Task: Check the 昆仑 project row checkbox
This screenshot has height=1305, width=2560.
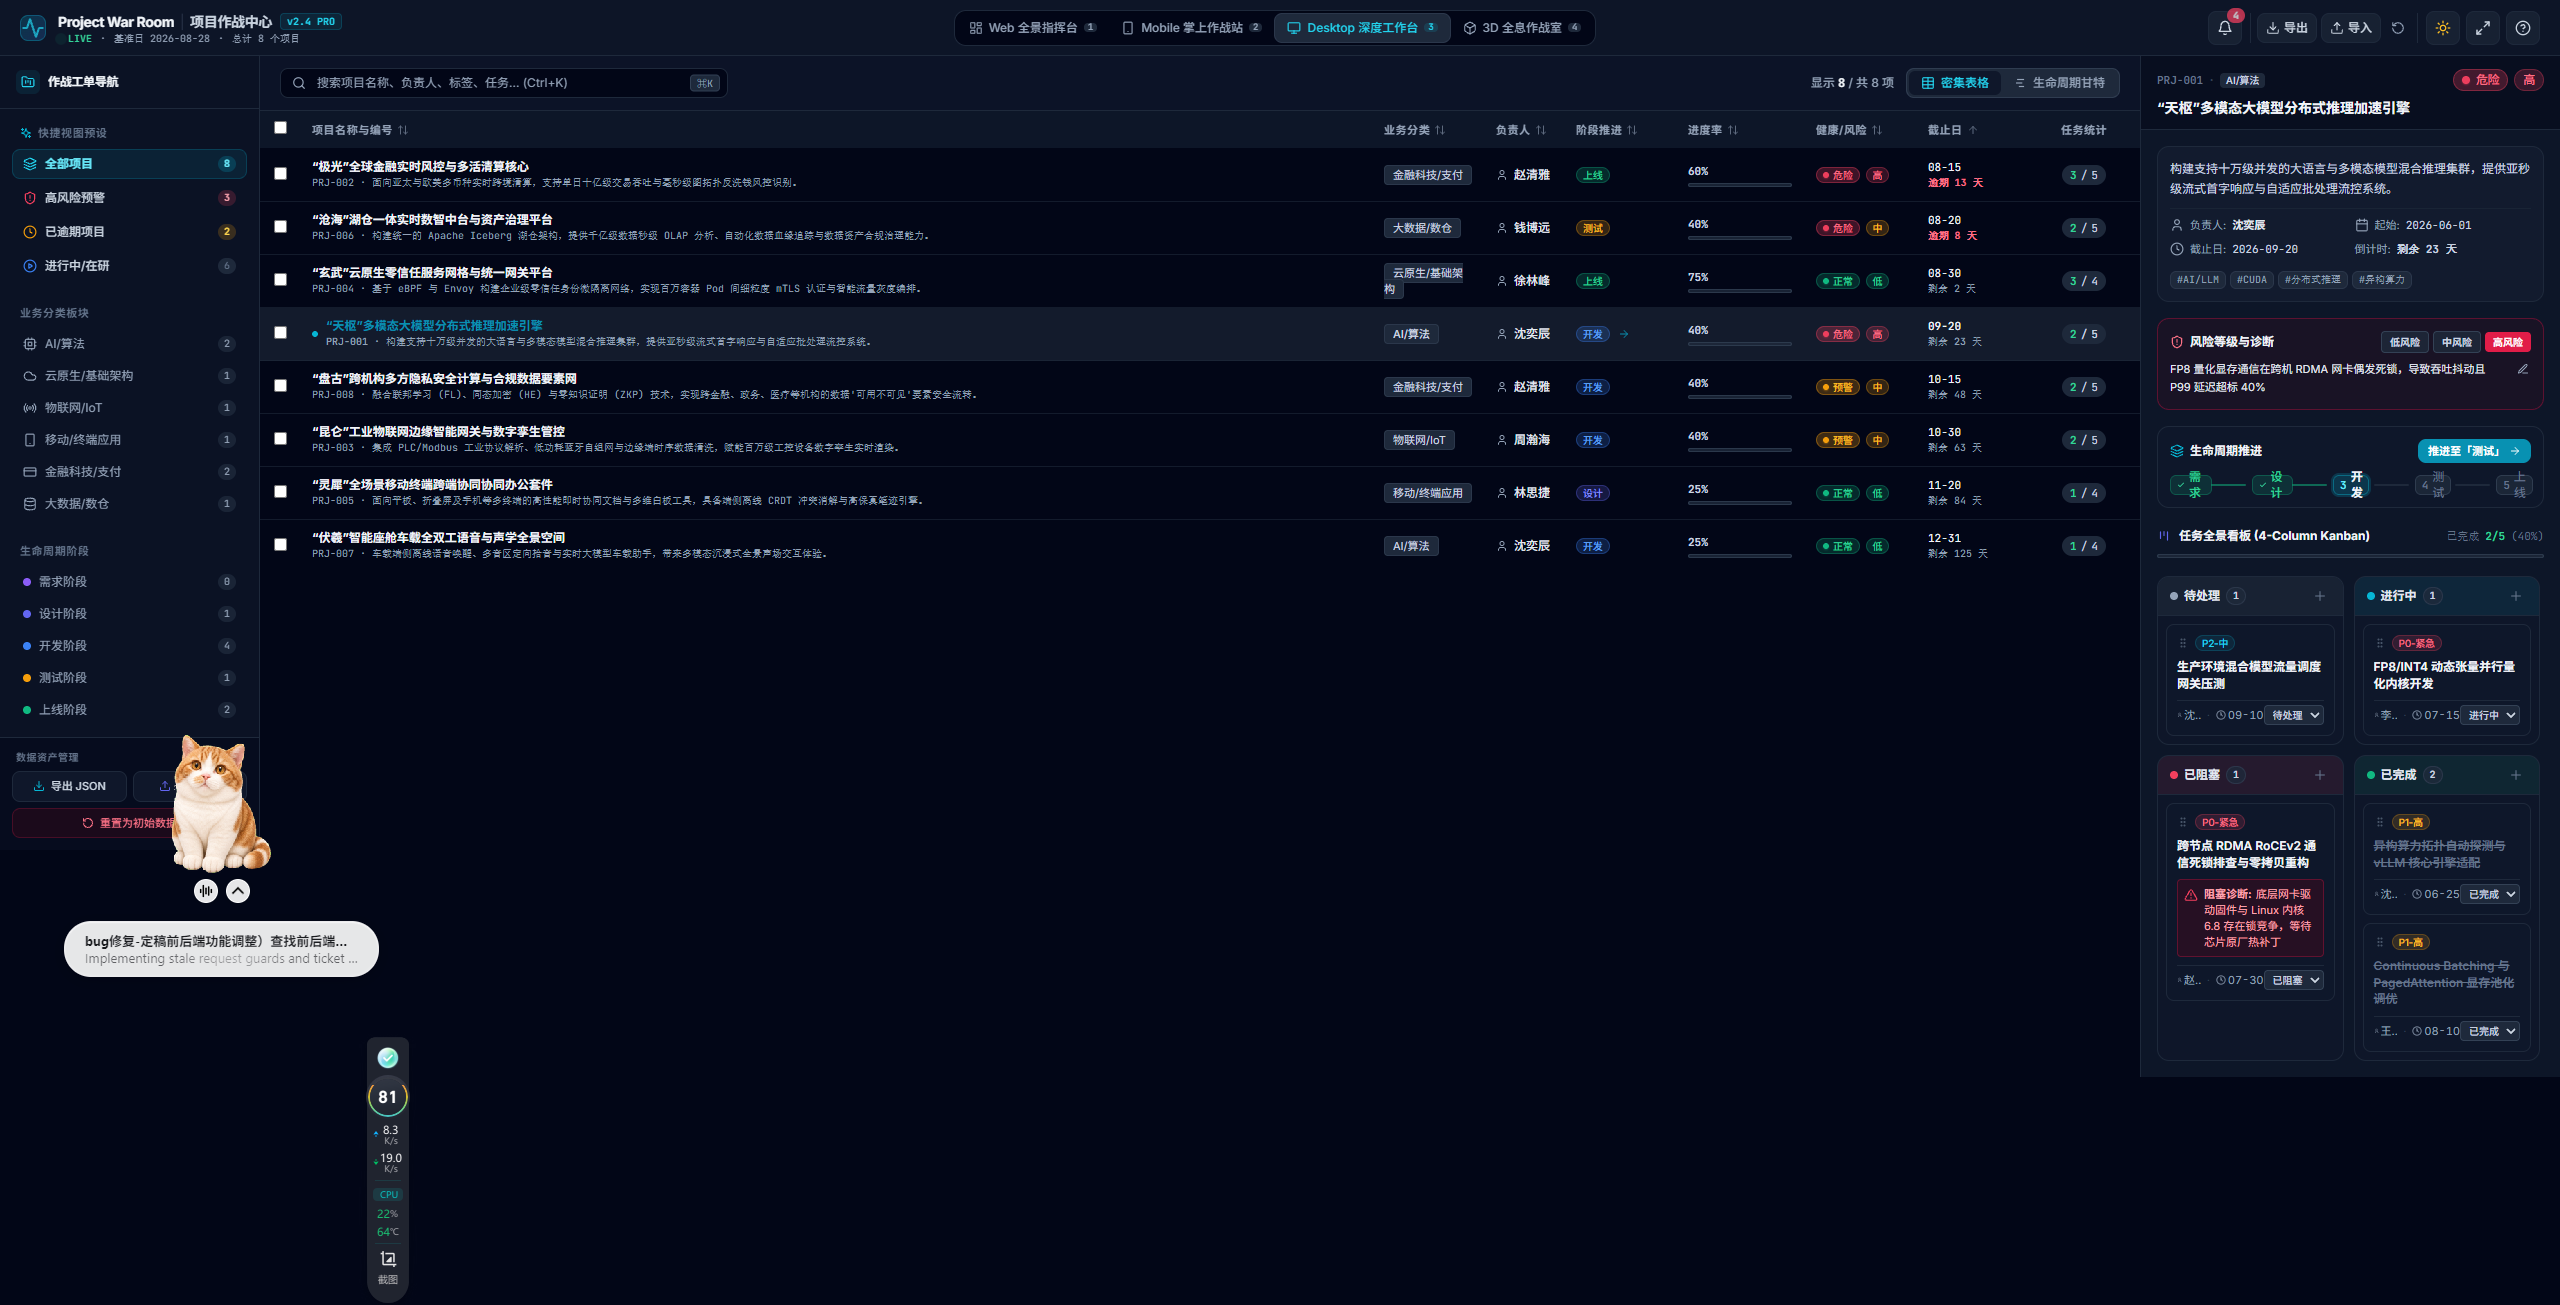Action: pyautogui.click(x=281, y=439)
